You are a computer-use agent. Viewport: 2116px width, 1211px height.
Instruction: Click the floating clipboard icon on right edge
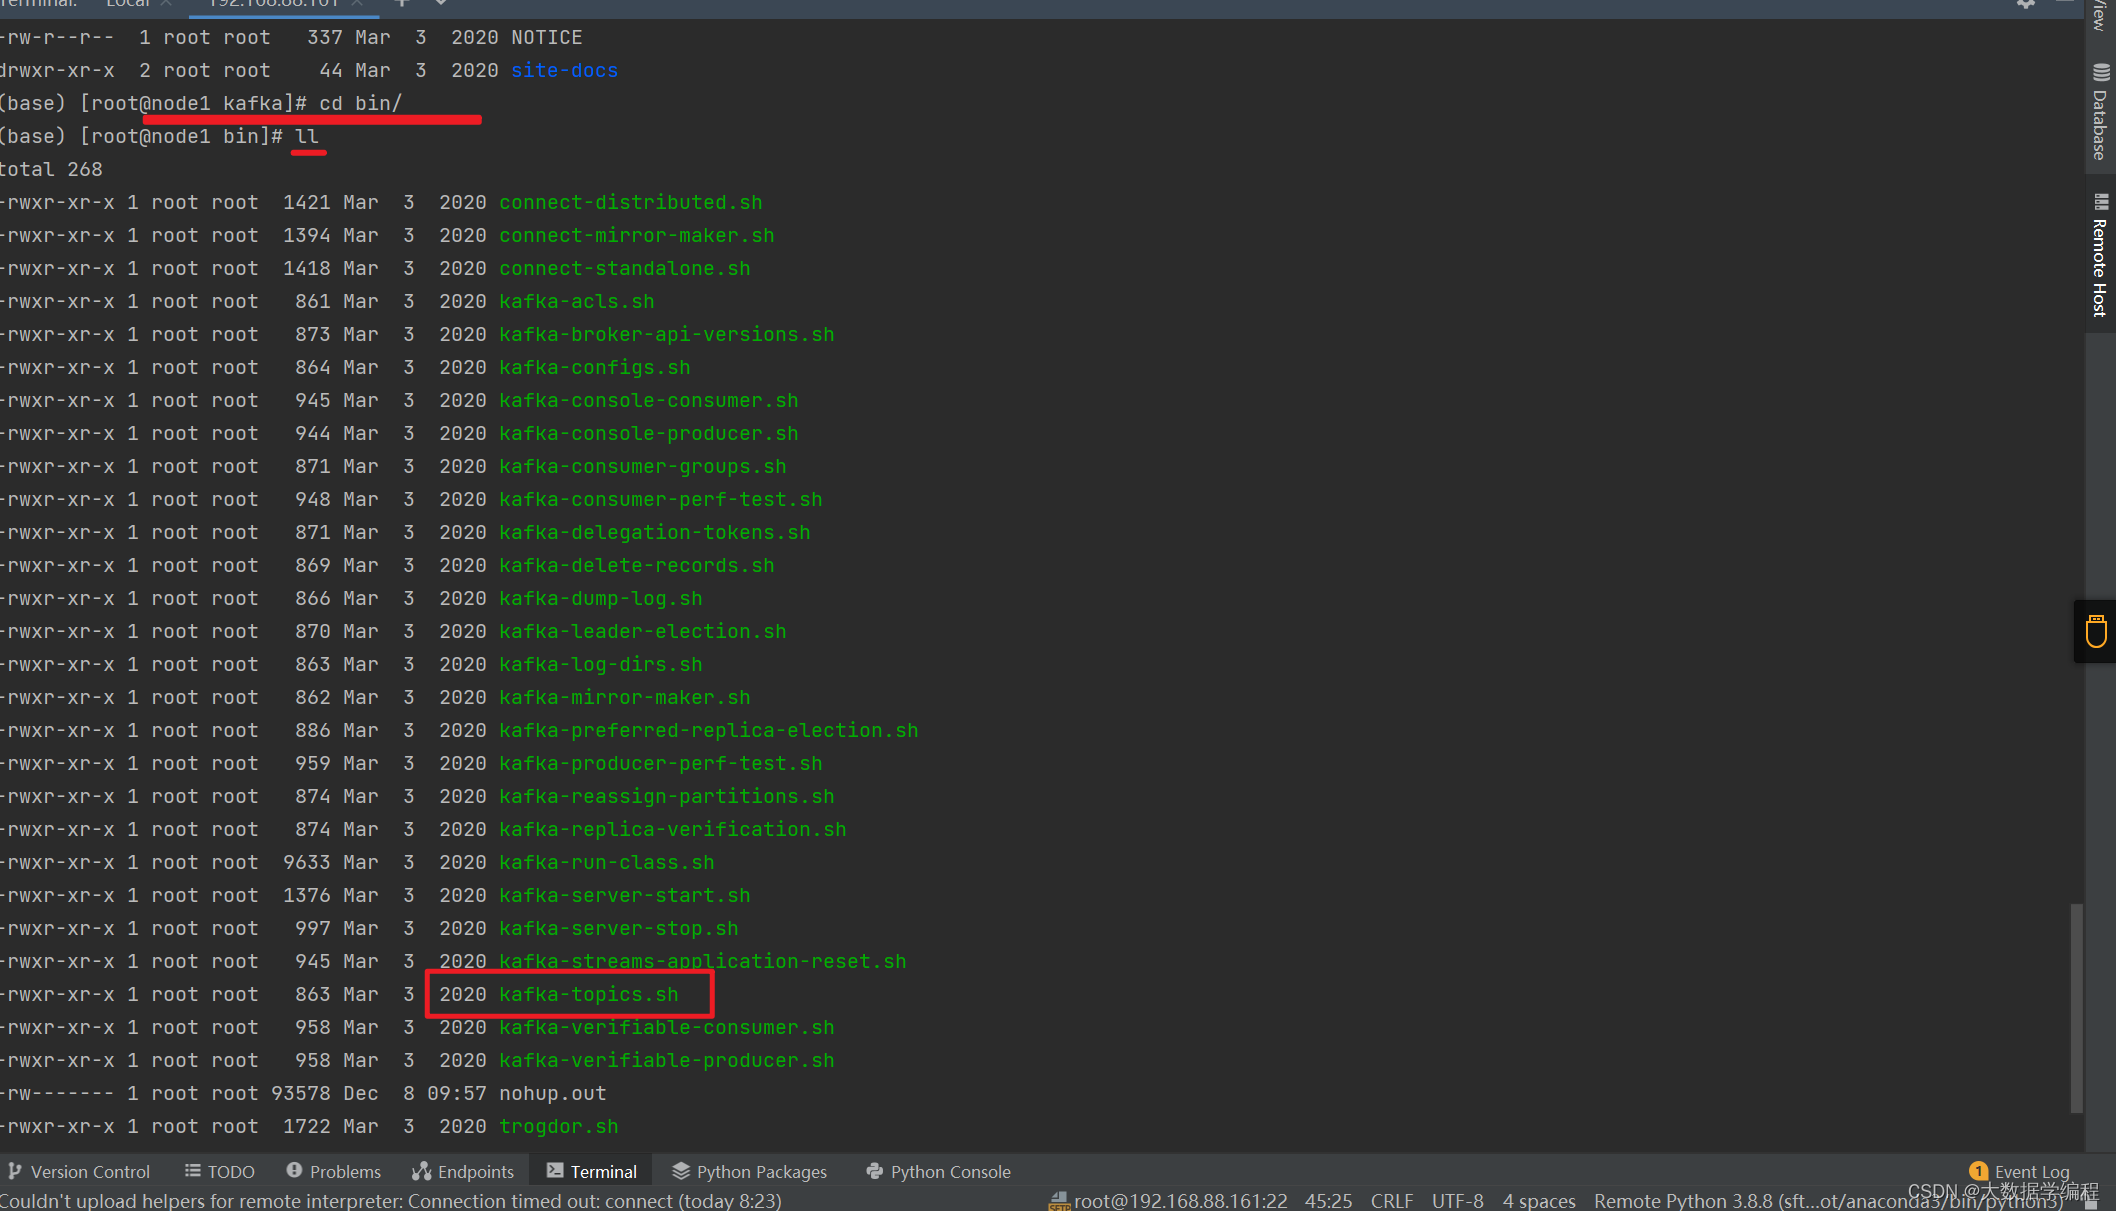pos(2096,631)
